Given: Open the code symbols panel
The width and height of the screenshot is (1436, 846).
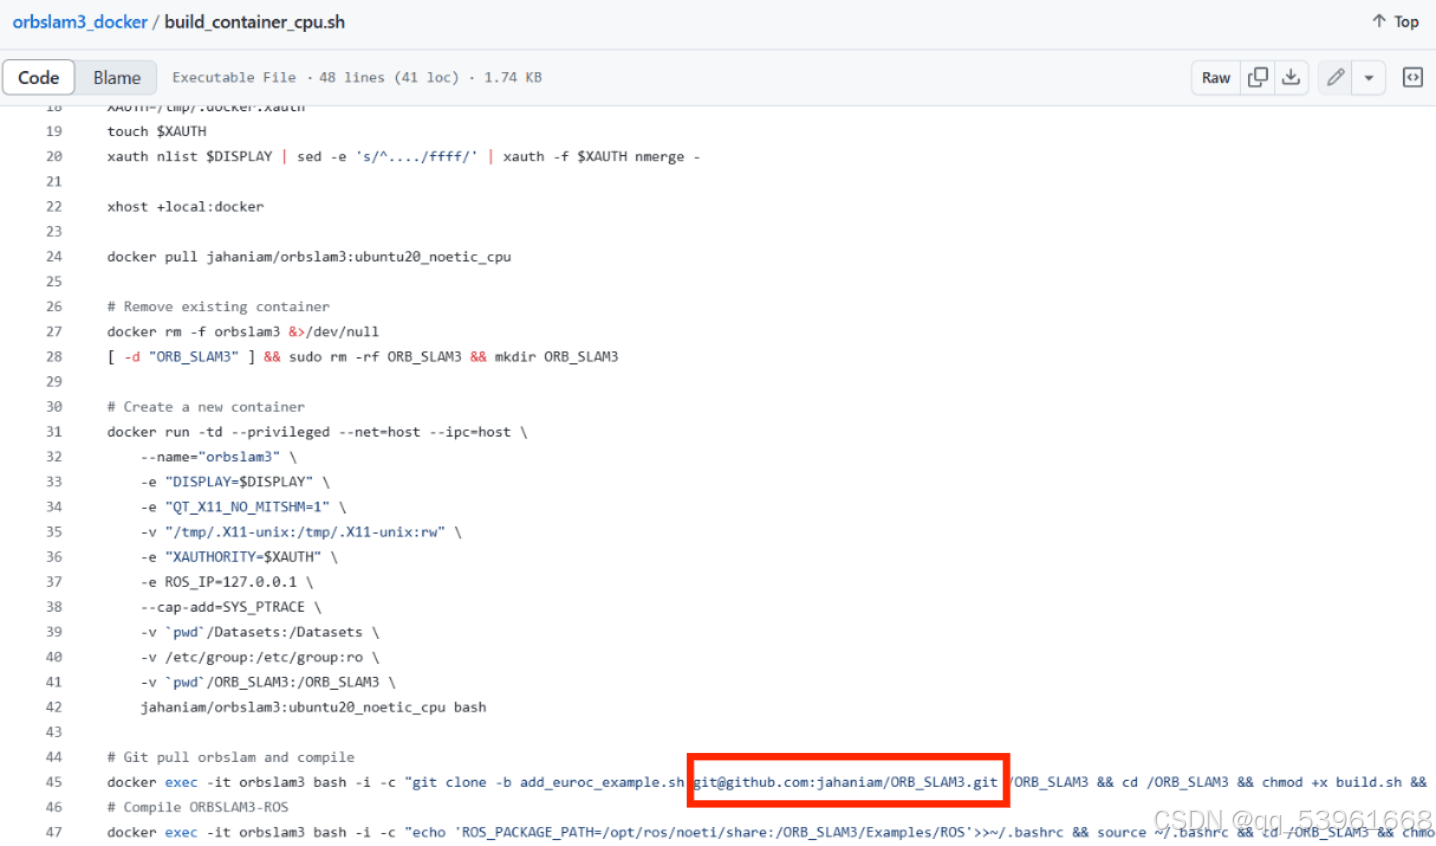Looking at the screenshot, I should (x=1412, y=76).
